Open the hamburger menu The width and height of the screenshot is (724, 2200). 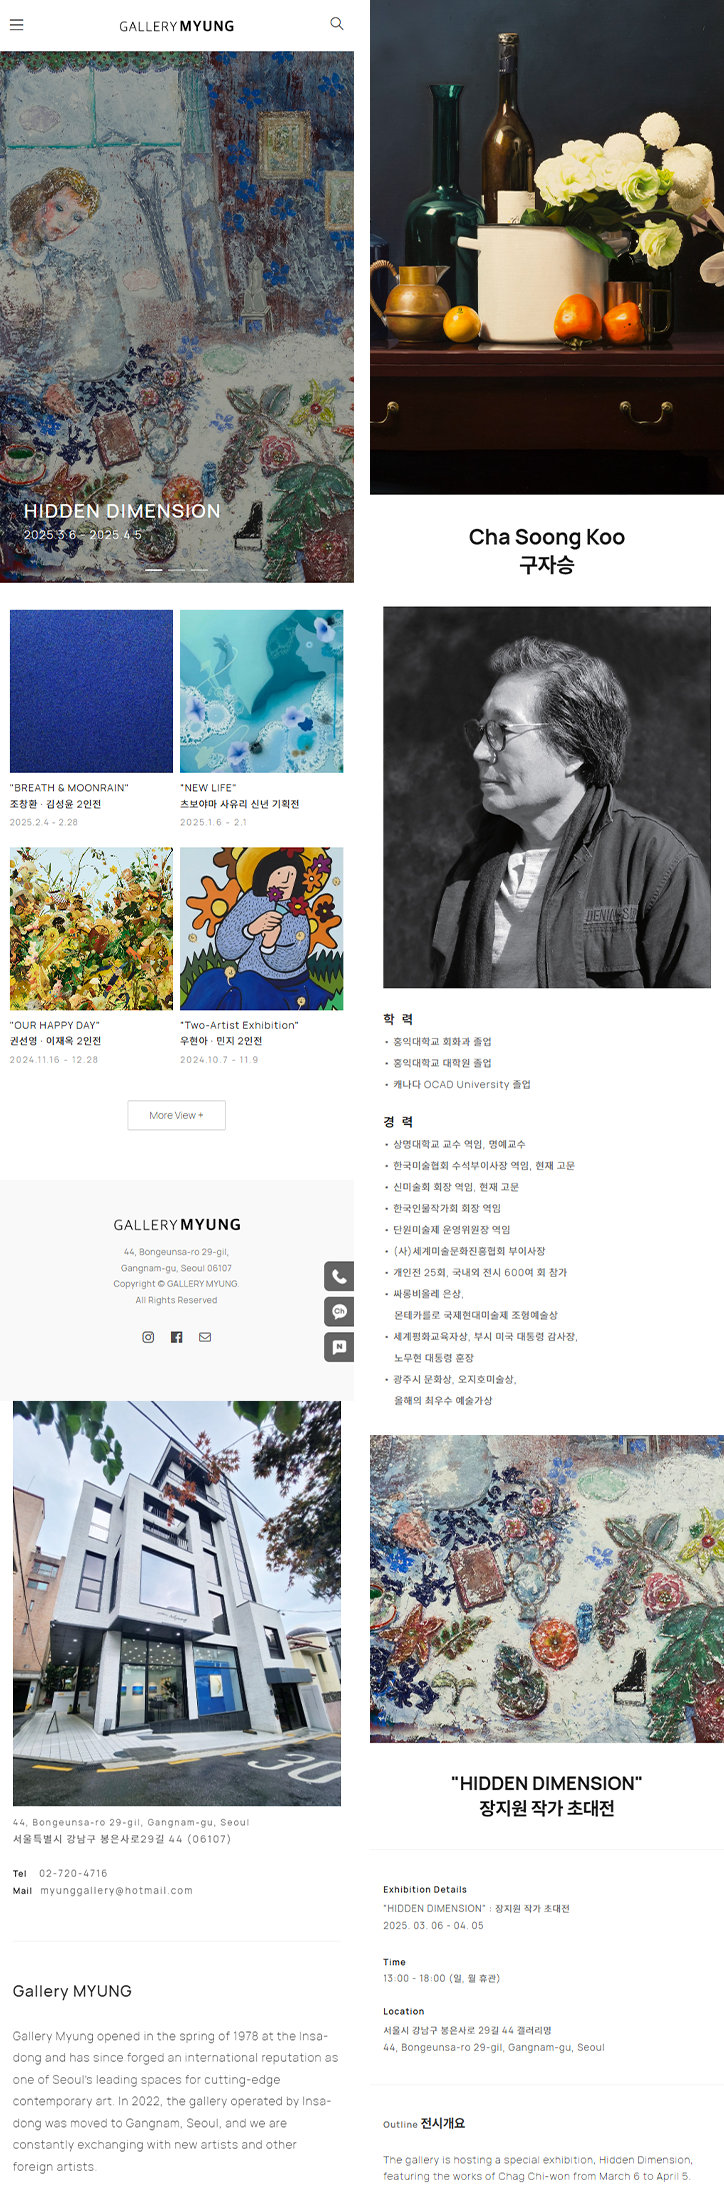[16, 25]
